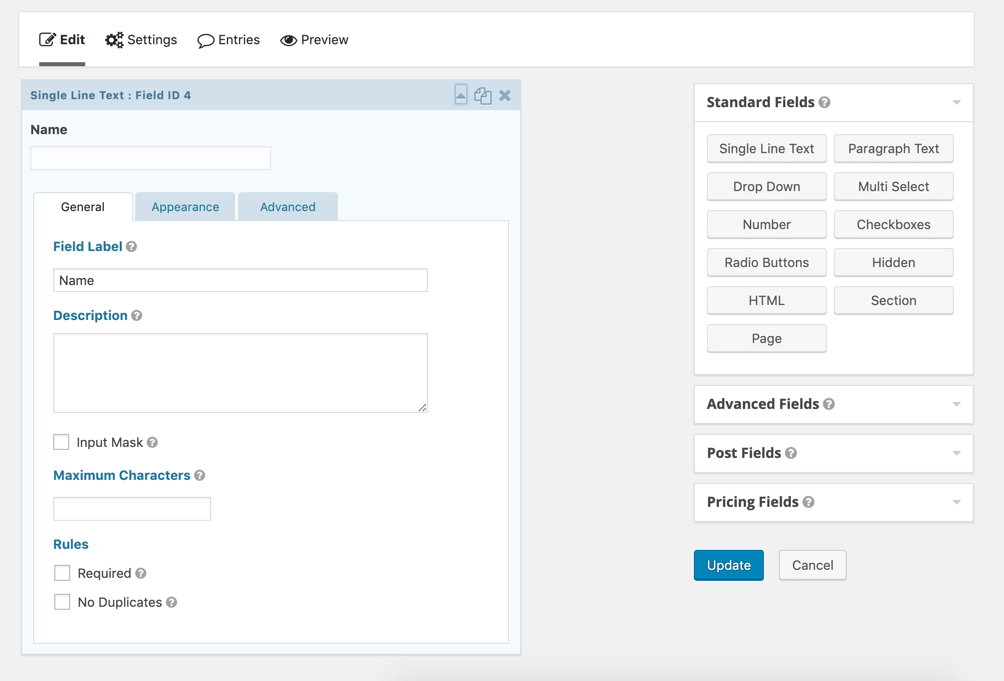Expand the Advanced Fields panel
This screenshot has width=1004, height=681.
957,404
